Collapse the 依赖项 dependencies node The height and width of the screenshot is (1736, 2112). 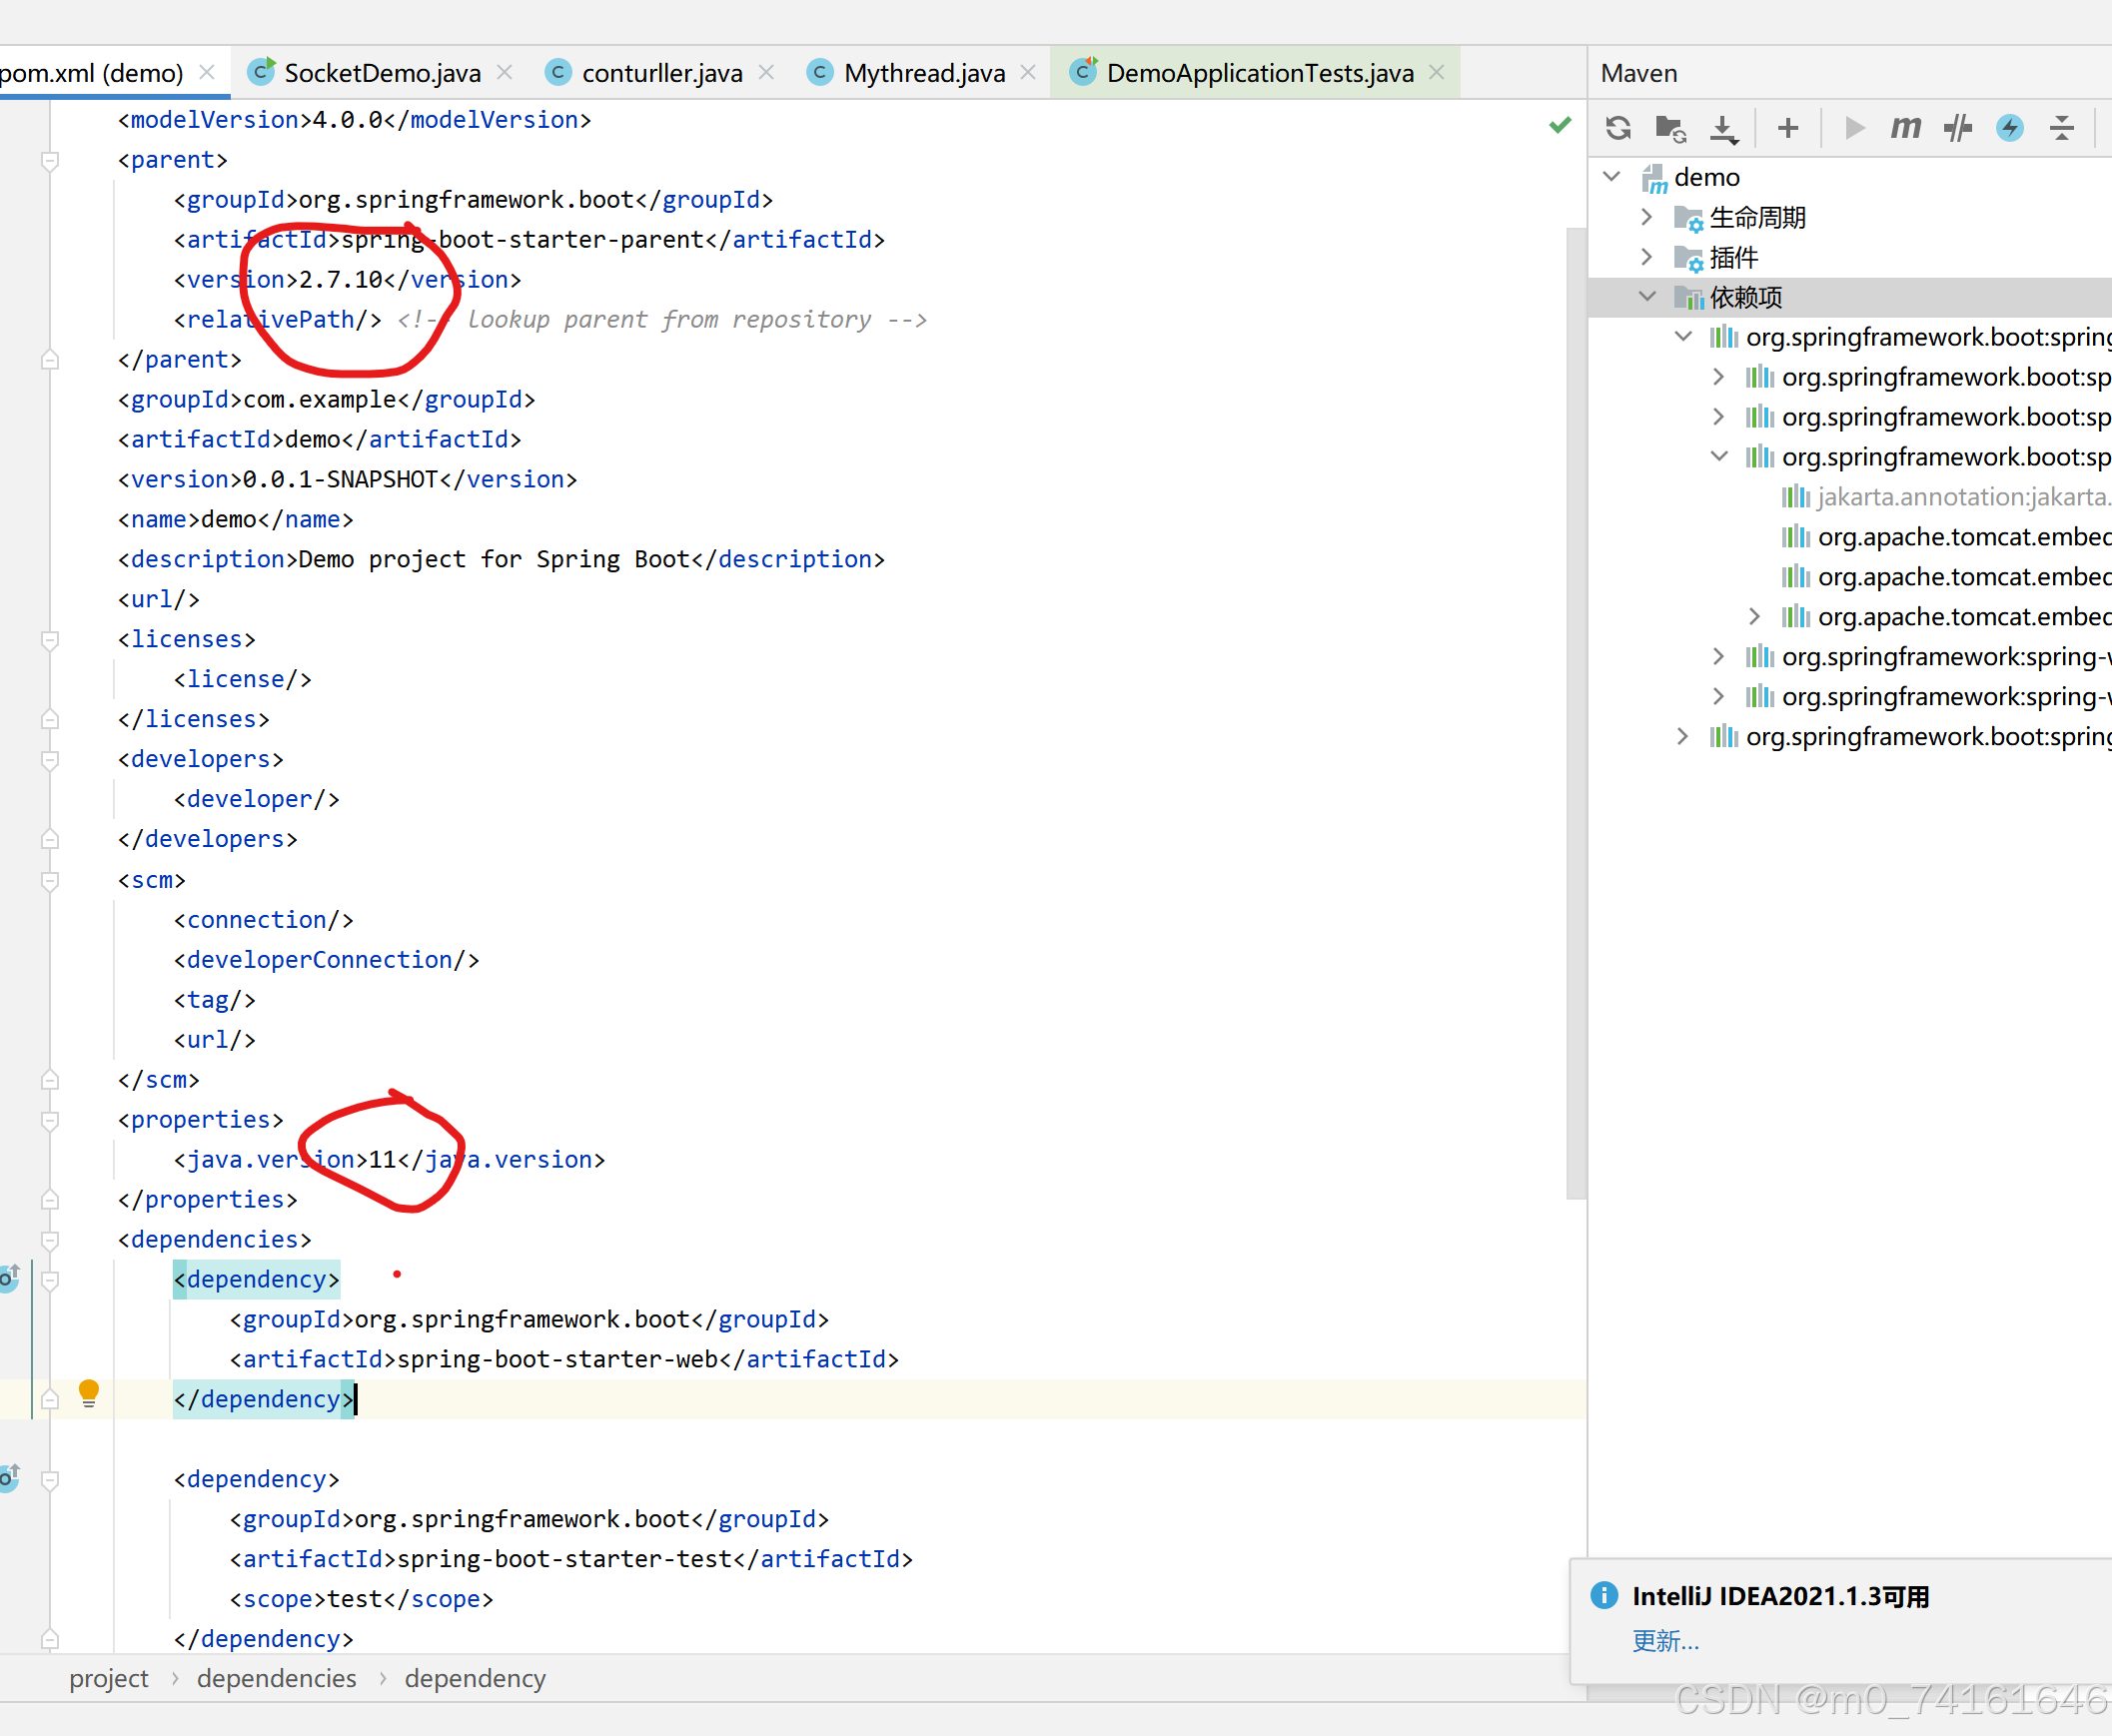coord(1647,297)
